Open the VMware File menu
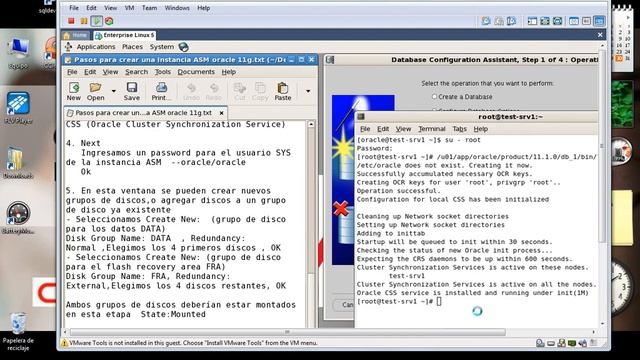This screenshot has height=360, width=640. click(74, 8)
